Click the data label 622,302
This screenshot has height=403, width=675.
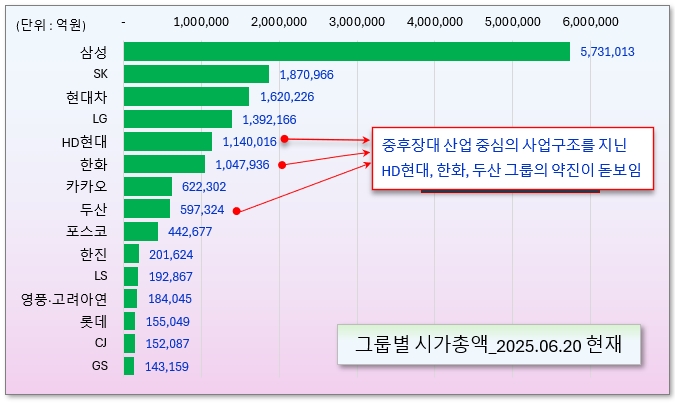tap(204, 187)
